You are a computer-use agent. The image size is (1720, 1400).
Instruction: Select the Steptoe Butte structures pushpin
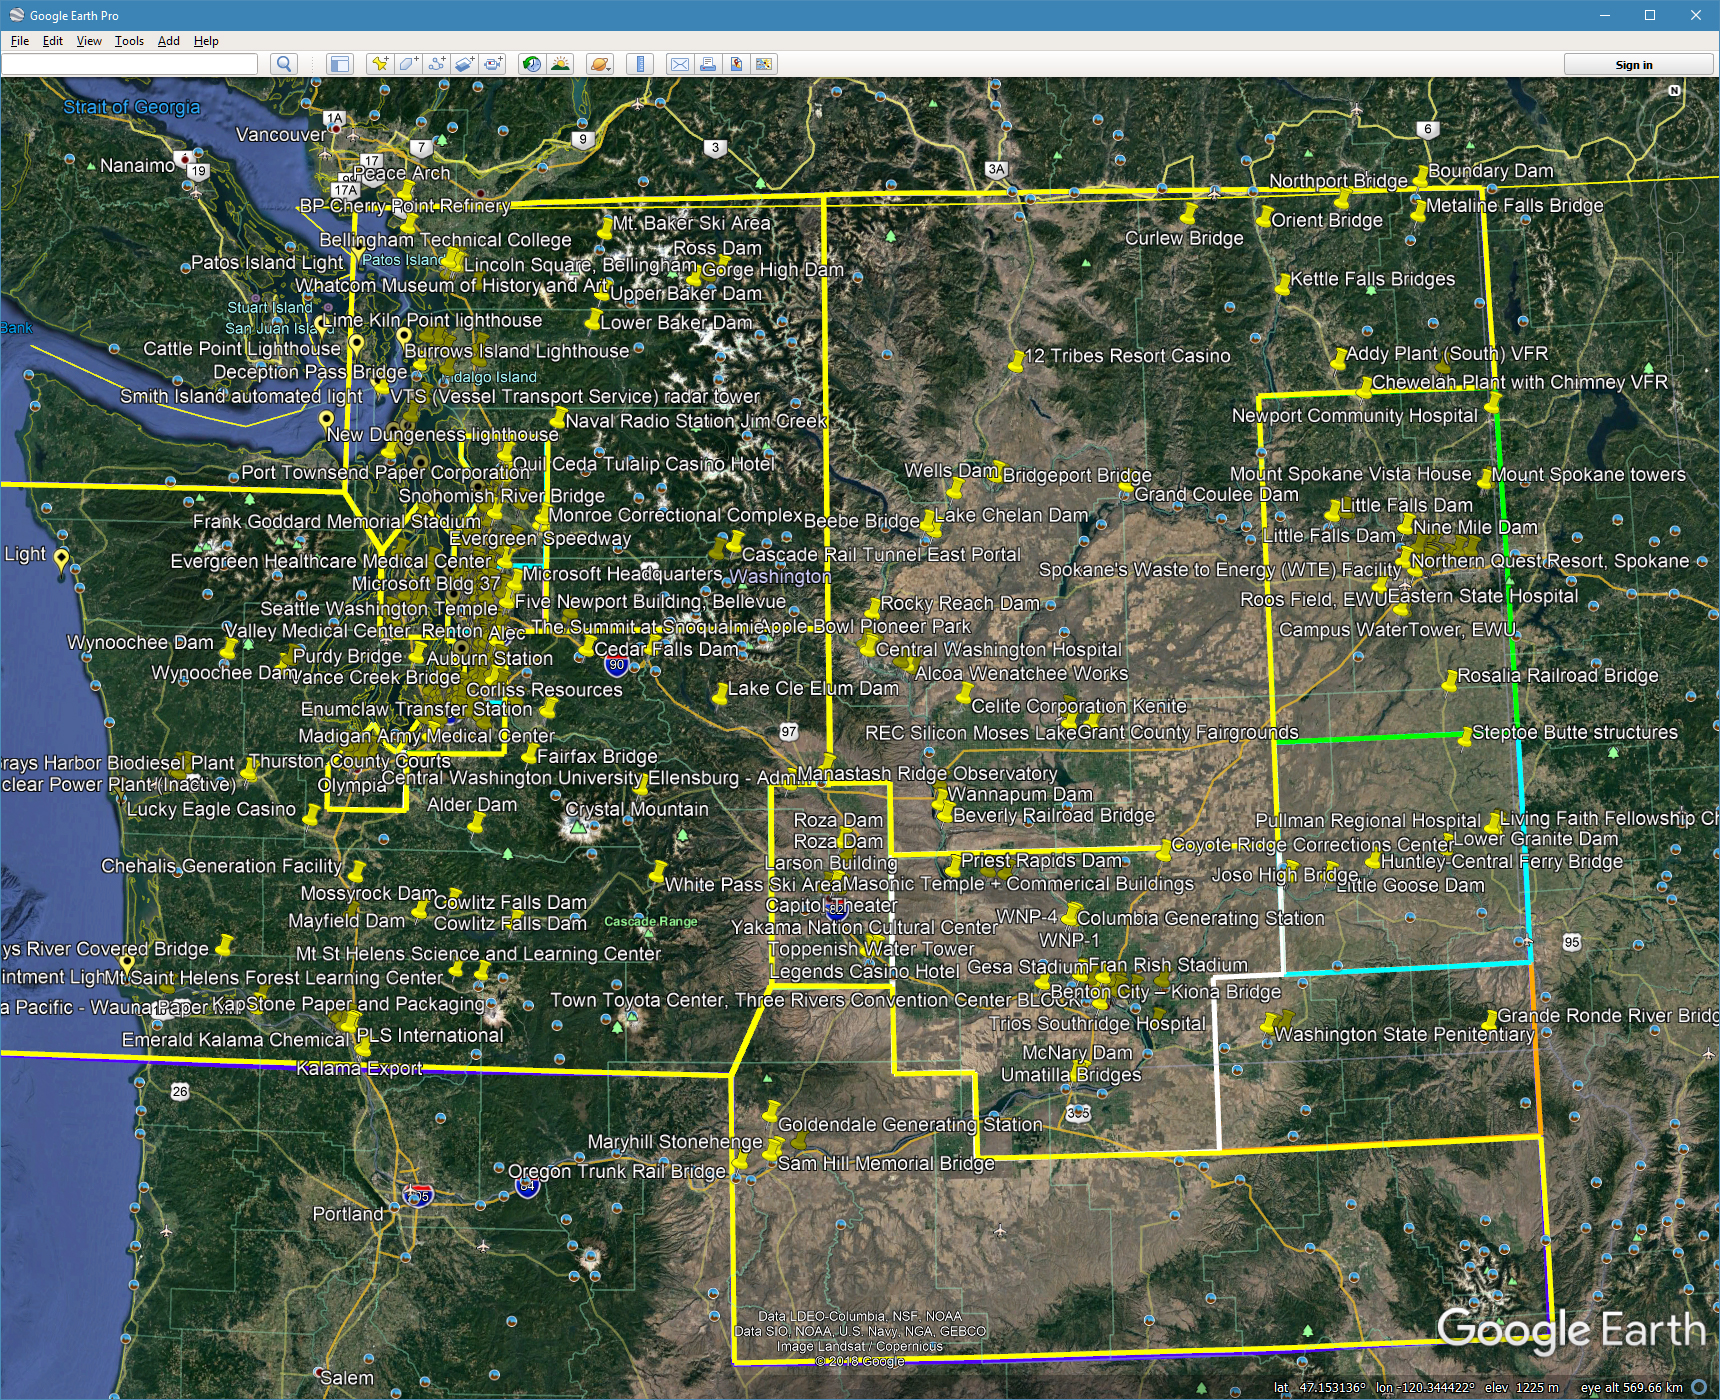(1465, 738)
